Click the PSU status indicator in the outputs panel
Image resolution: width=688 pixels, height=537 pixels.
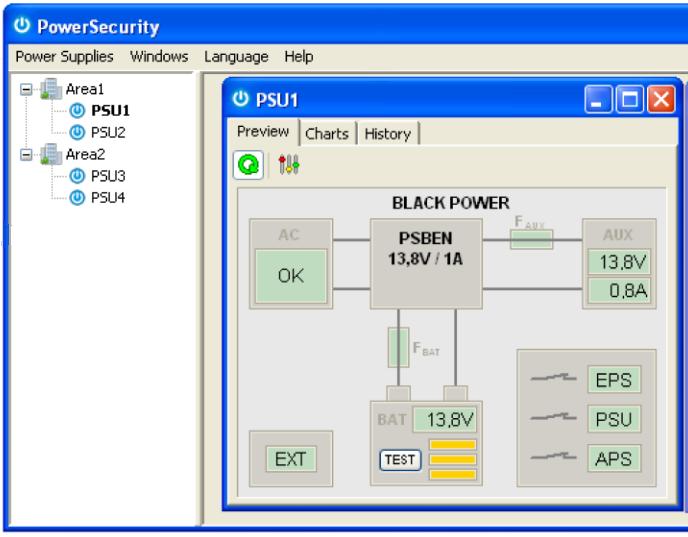tap(614, 419)
